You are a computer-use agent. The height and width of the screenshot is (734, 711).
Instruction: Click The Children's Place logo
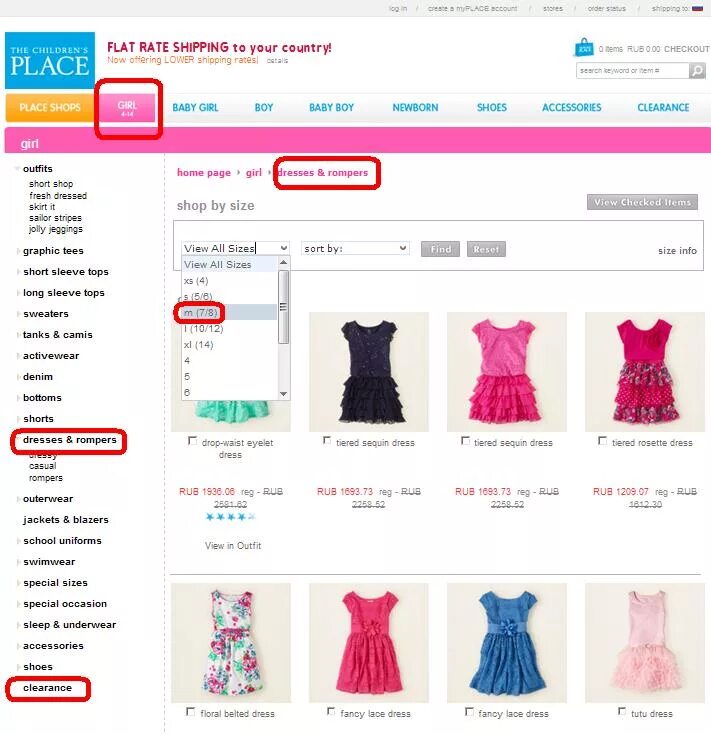pyautogui.click(x=50, y=60)
